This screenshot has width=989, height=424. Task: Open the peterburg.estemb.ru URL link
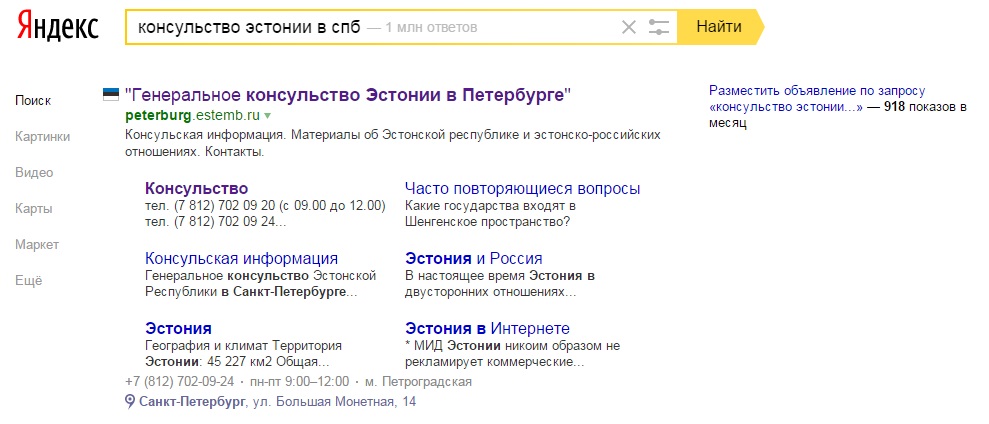coord(193,115)
